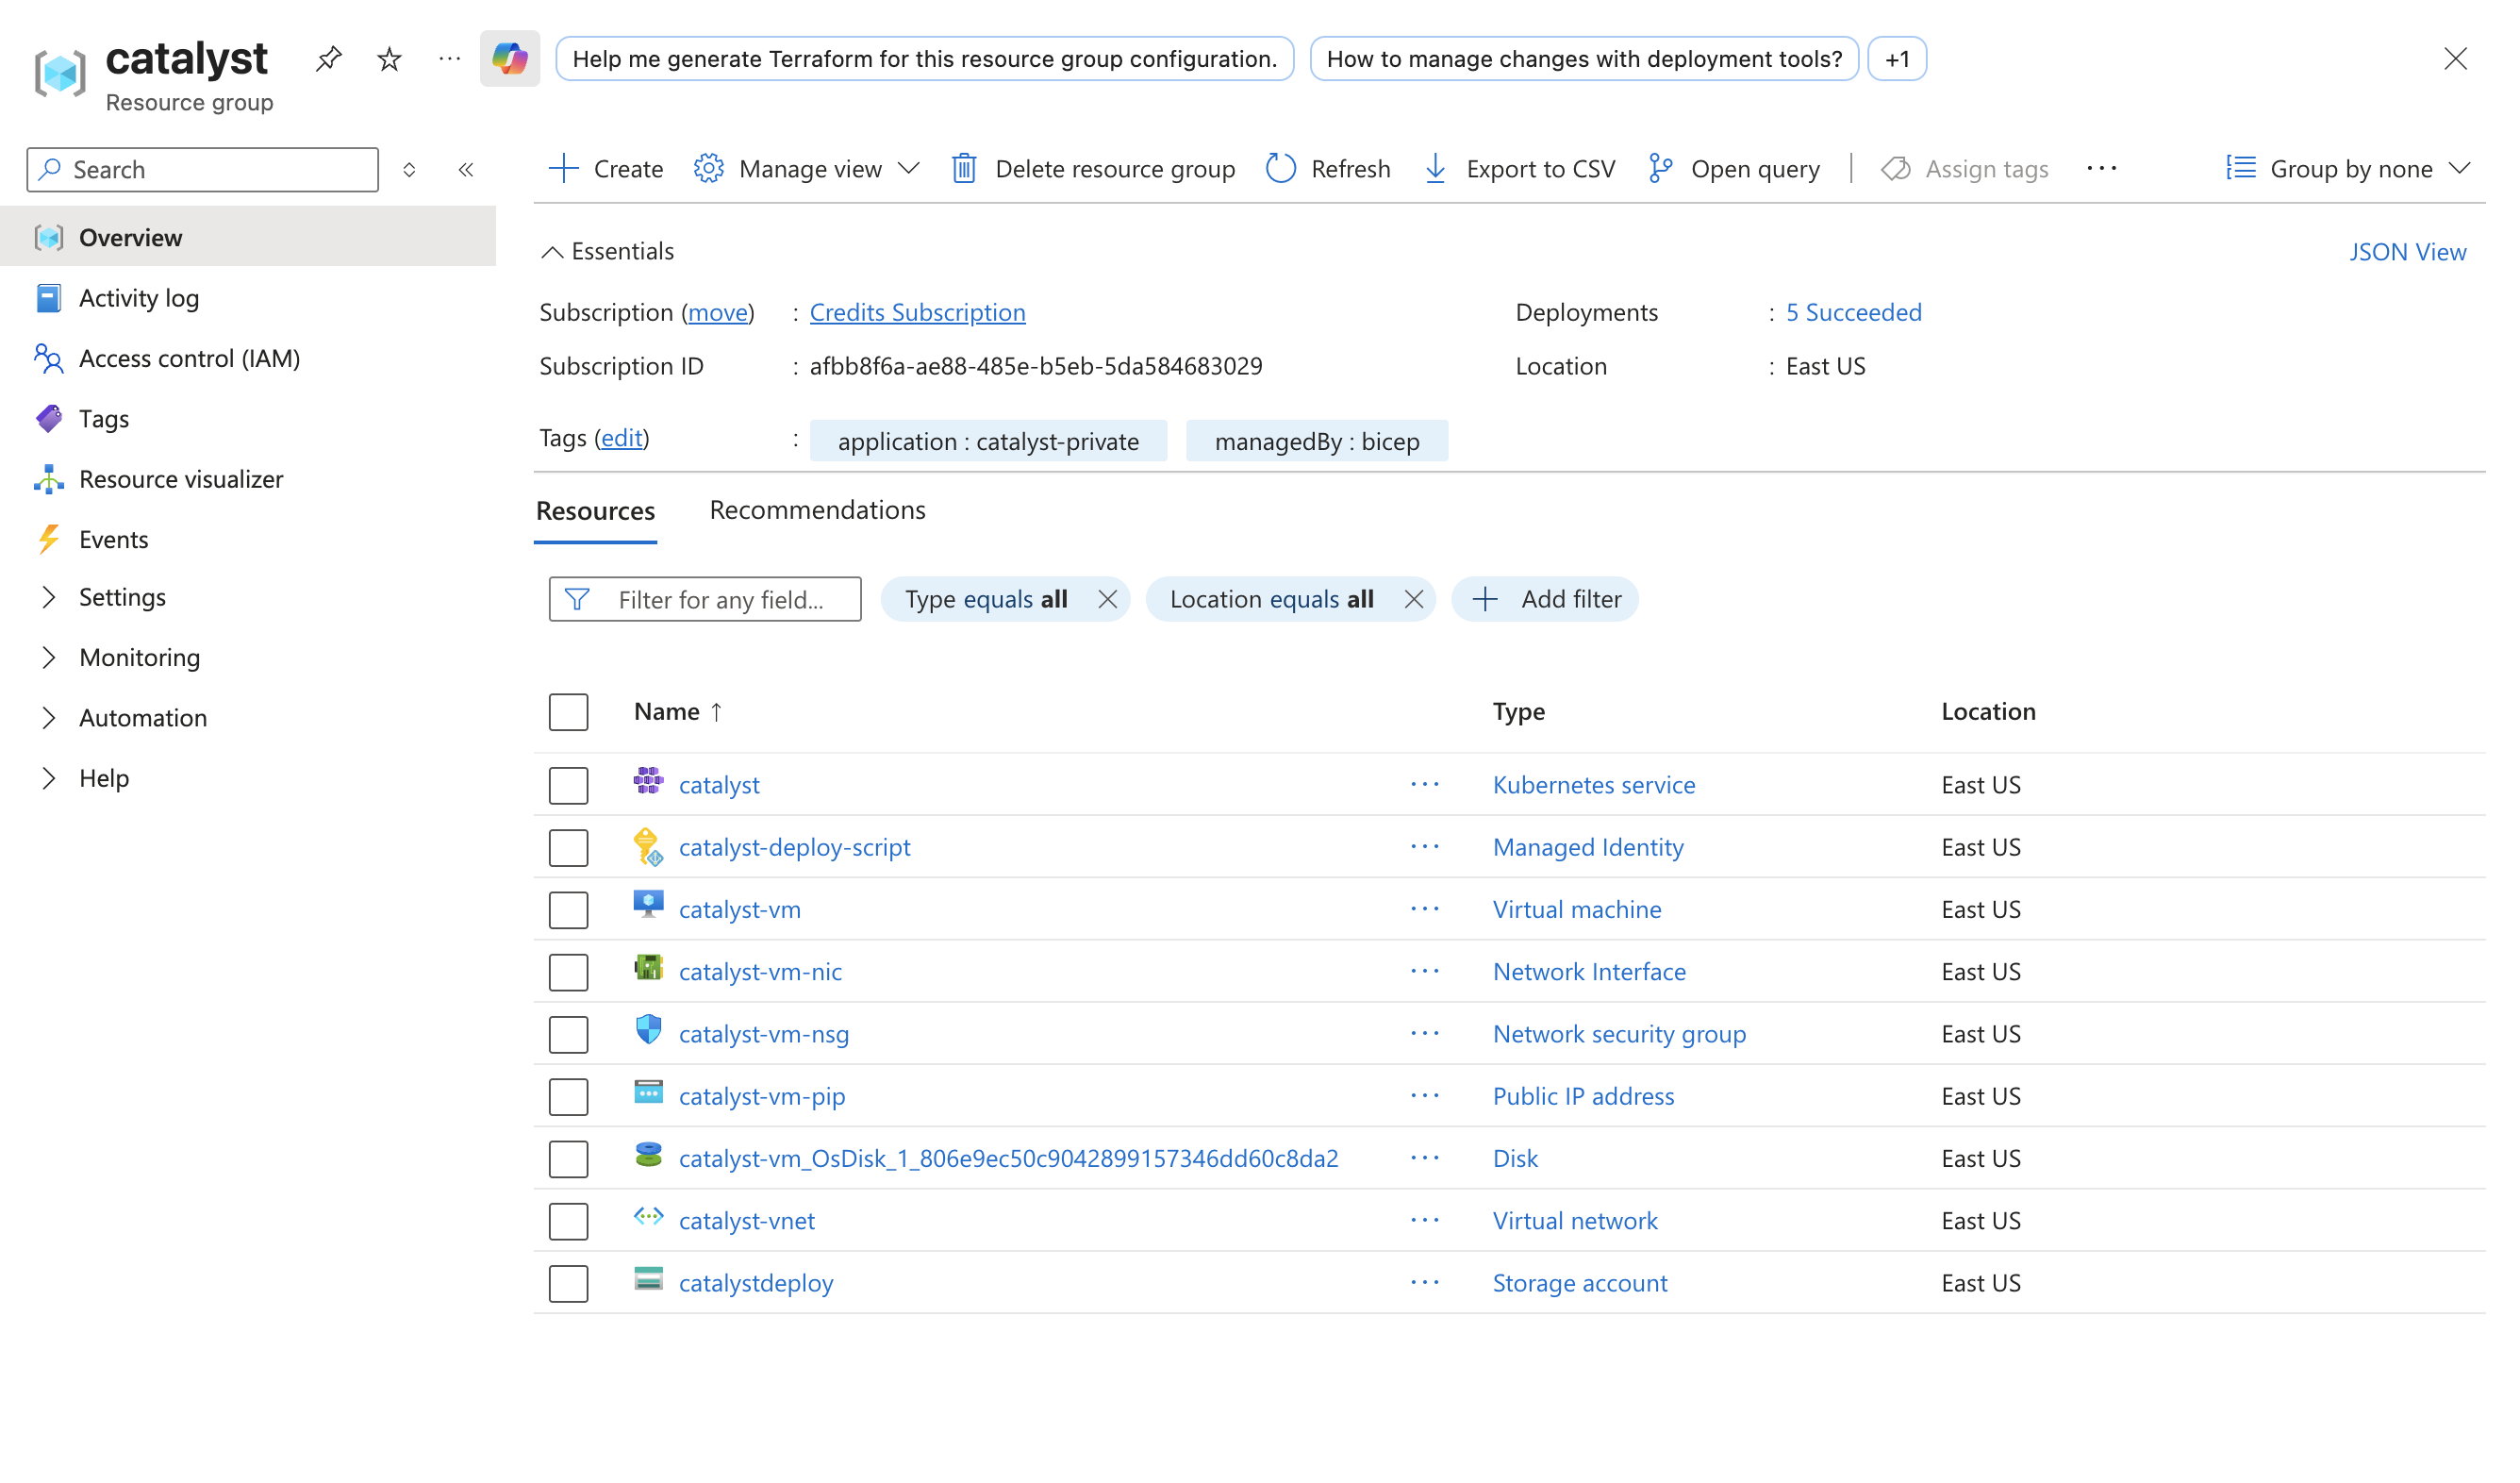Image resolution: width=2520 pixels, height=1483 pixels.
Task: Expand the Automation section
Action: [x=48, y=718]
